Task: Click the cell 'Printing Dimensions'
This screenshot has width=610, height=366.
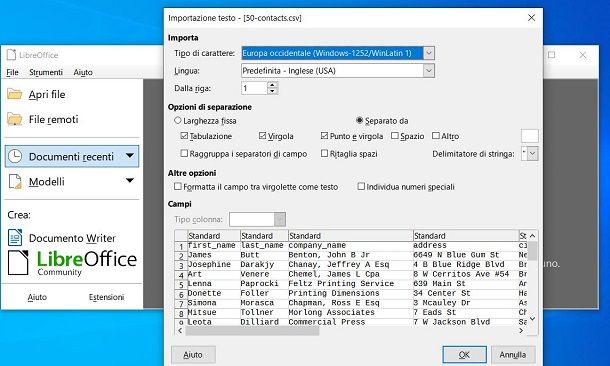Action: tap(334, 293)
